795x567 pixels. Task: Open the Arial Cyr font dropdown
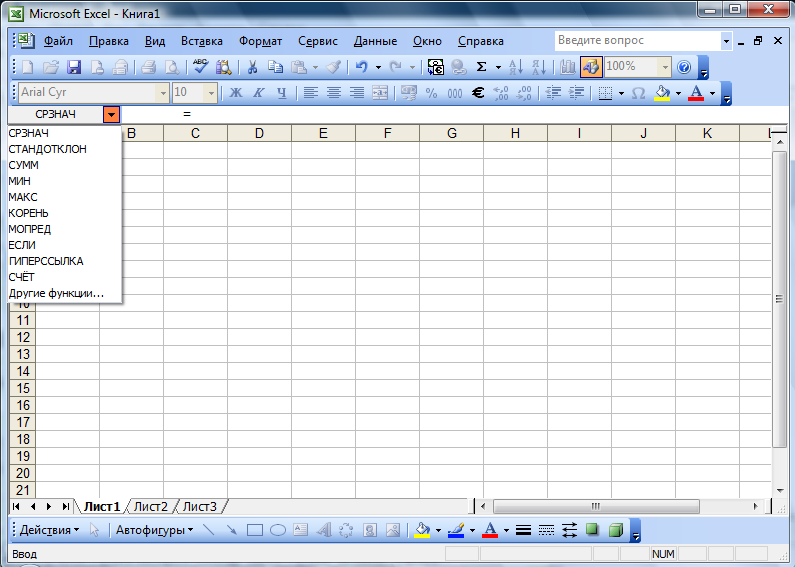pyautogui.click(x=163, y=93)
